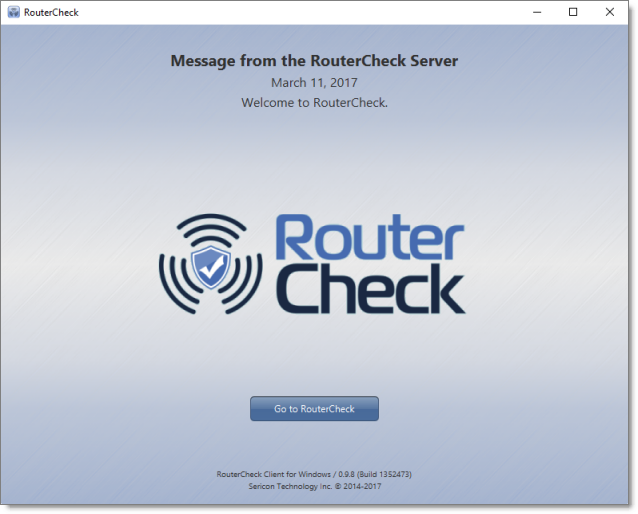Click the date March 11, 2017
This screenshot has height=514, width=638.
click(x=314, y=83)
